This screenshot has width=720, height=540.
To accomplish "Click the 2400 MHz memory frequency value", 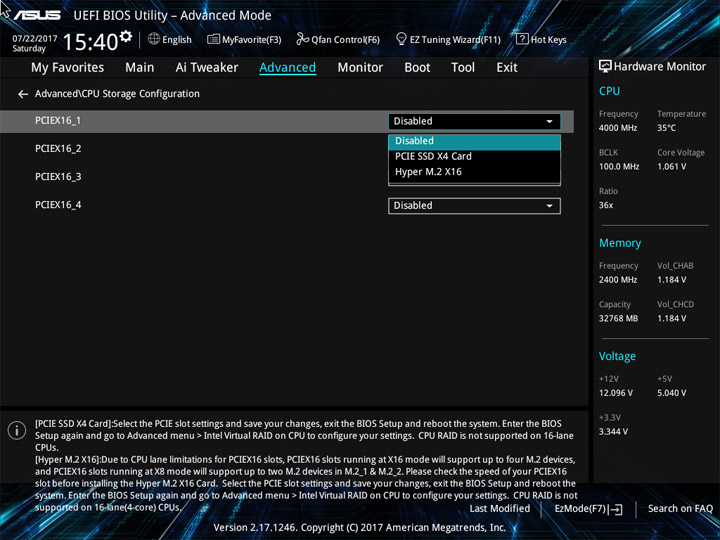I will click(x=618, y=280).
